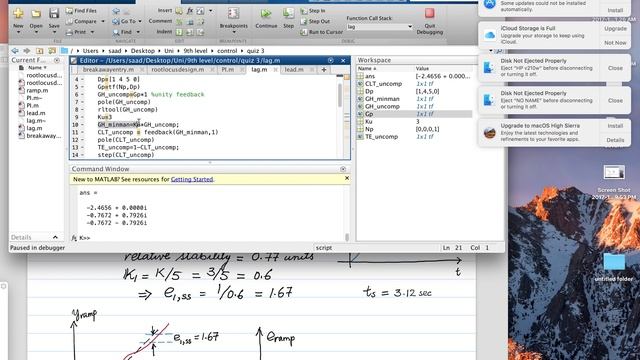
Task: Go forward in the folder address bar
Action: [x=27, y=51]
